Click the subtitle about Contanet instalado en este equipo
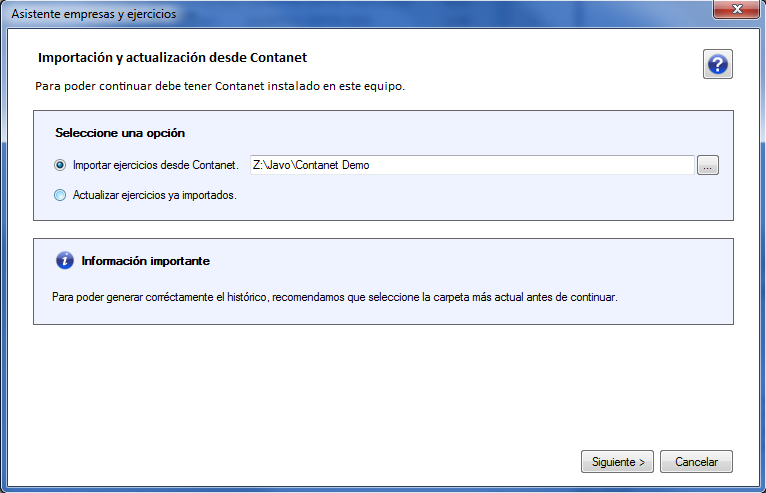766x493 pixels. tap(220, 86)
